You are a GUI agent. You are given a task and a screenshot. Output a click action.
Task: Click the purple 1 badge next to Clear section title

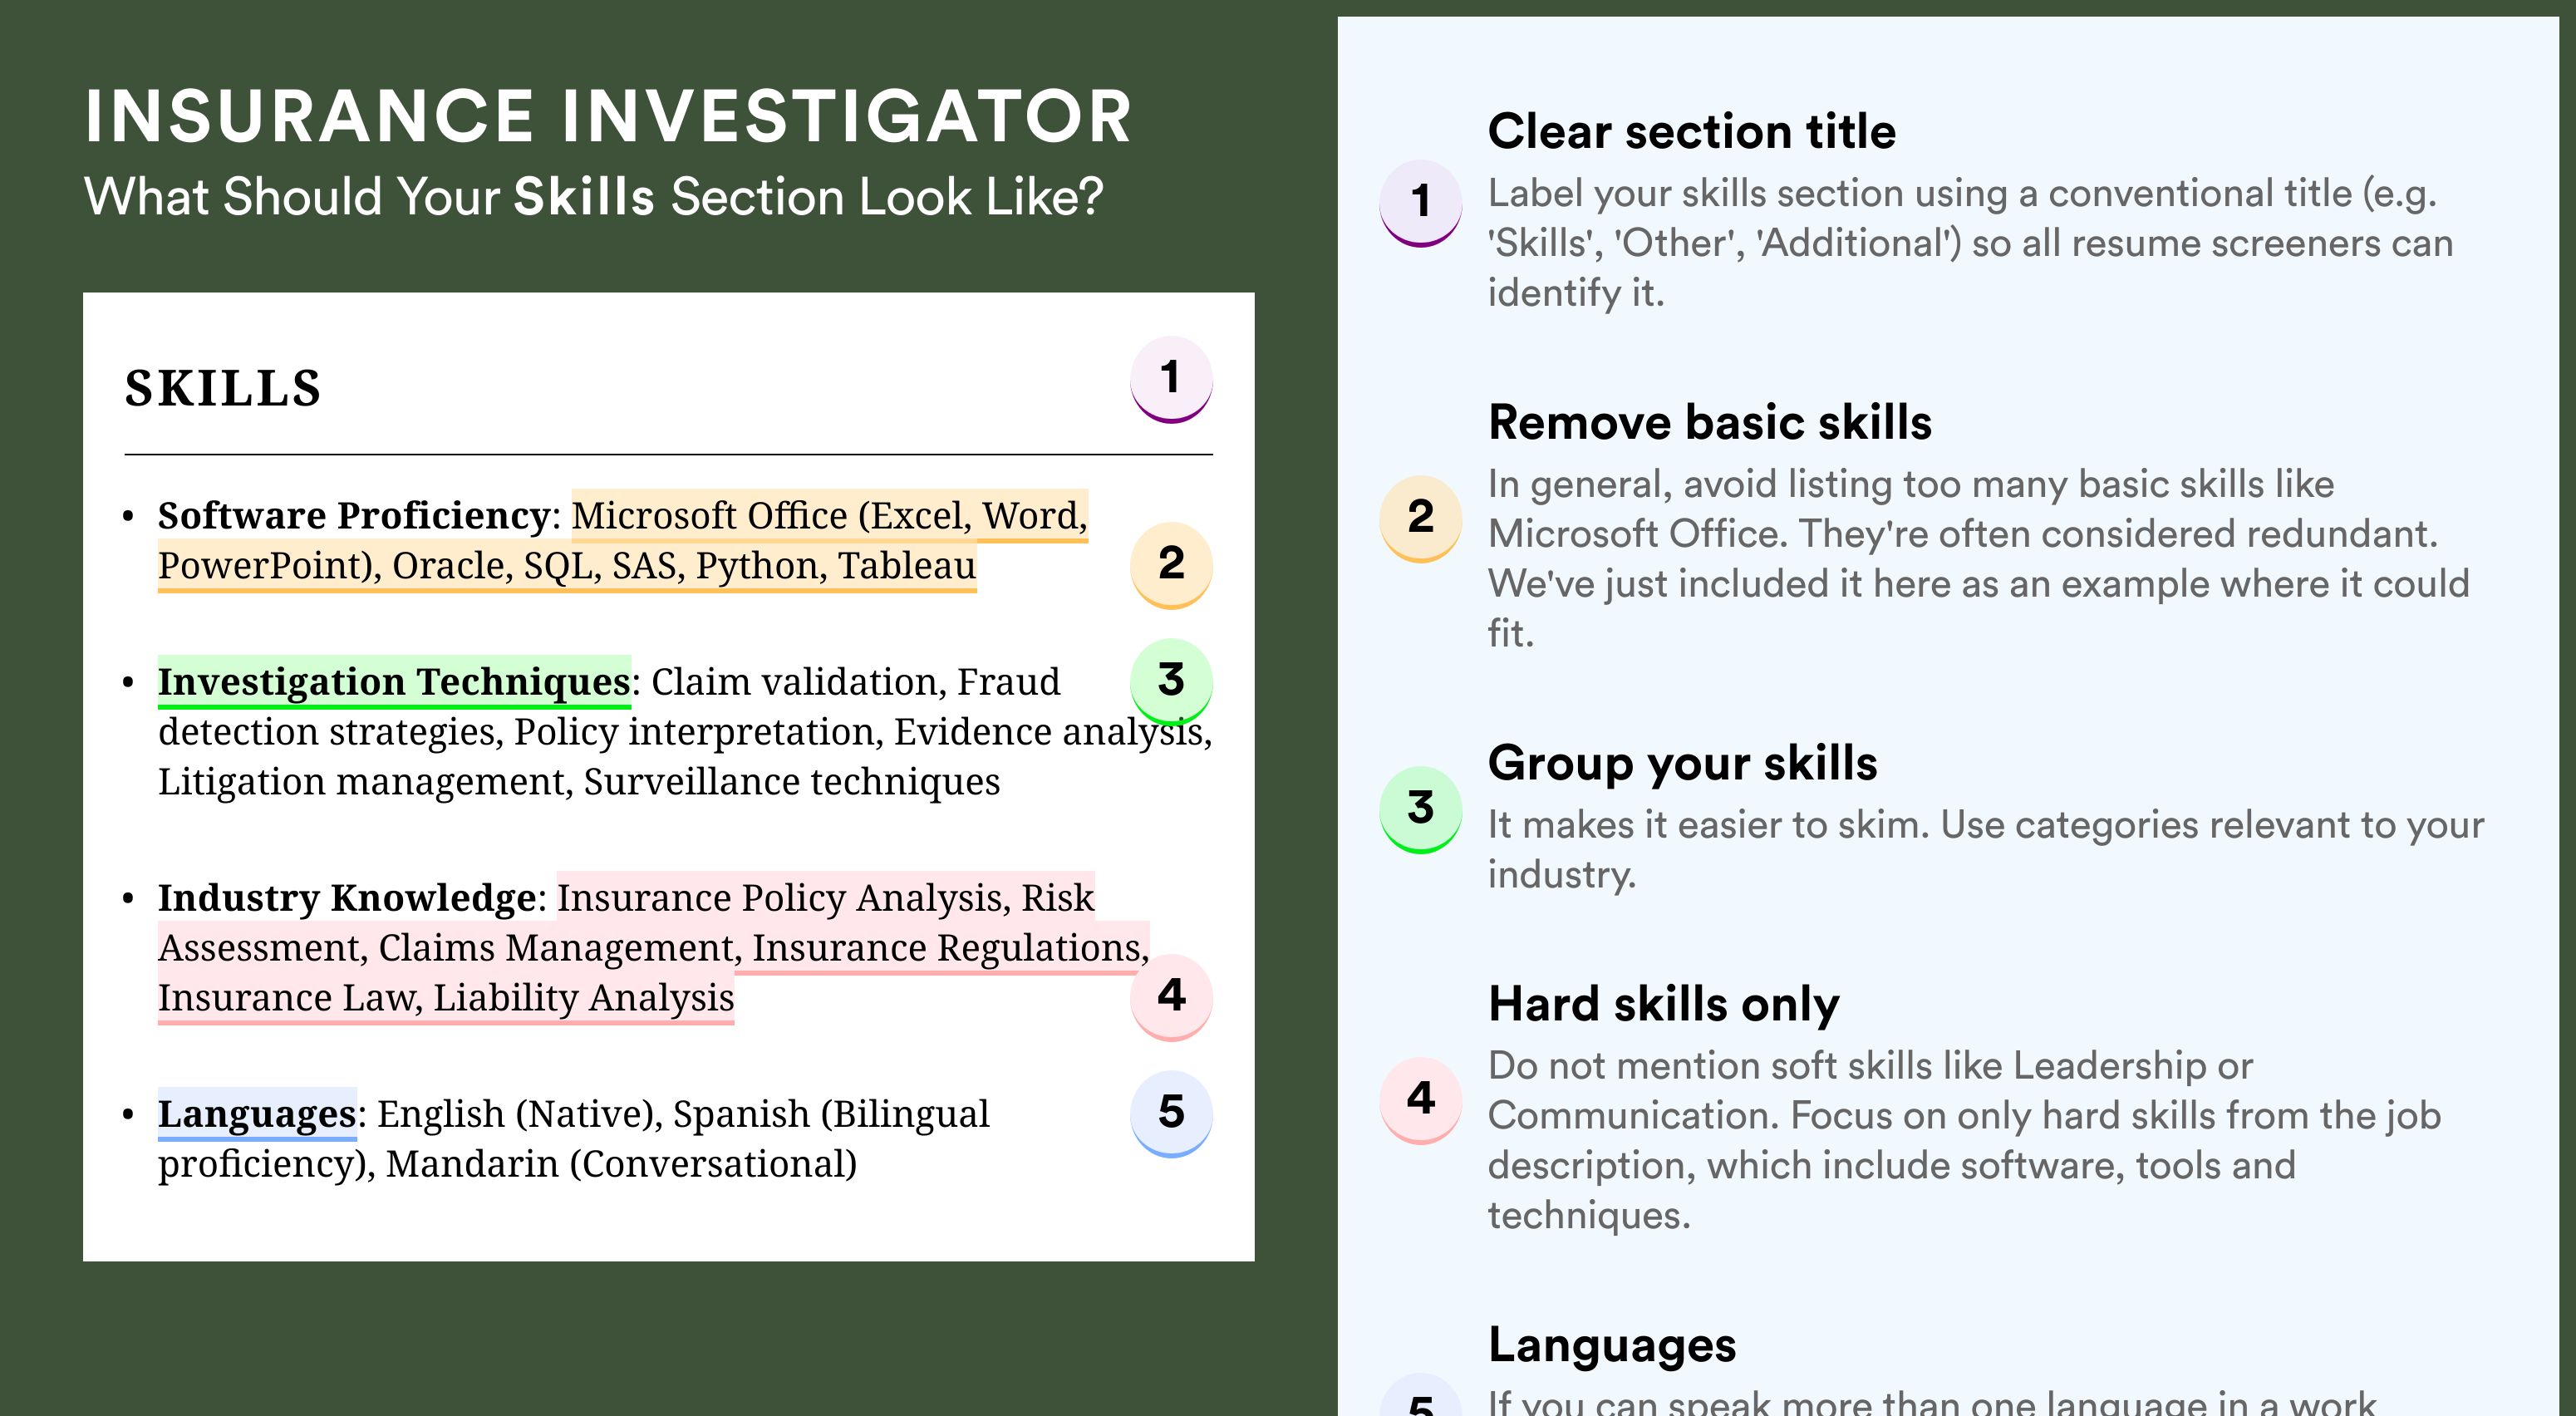(1421, 204)
